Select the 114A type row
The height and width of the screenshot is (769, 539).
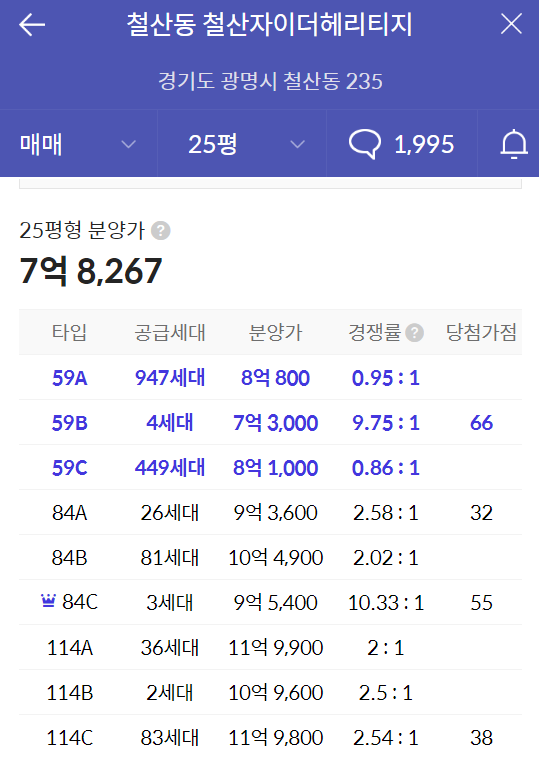click(x=270, y=647)
